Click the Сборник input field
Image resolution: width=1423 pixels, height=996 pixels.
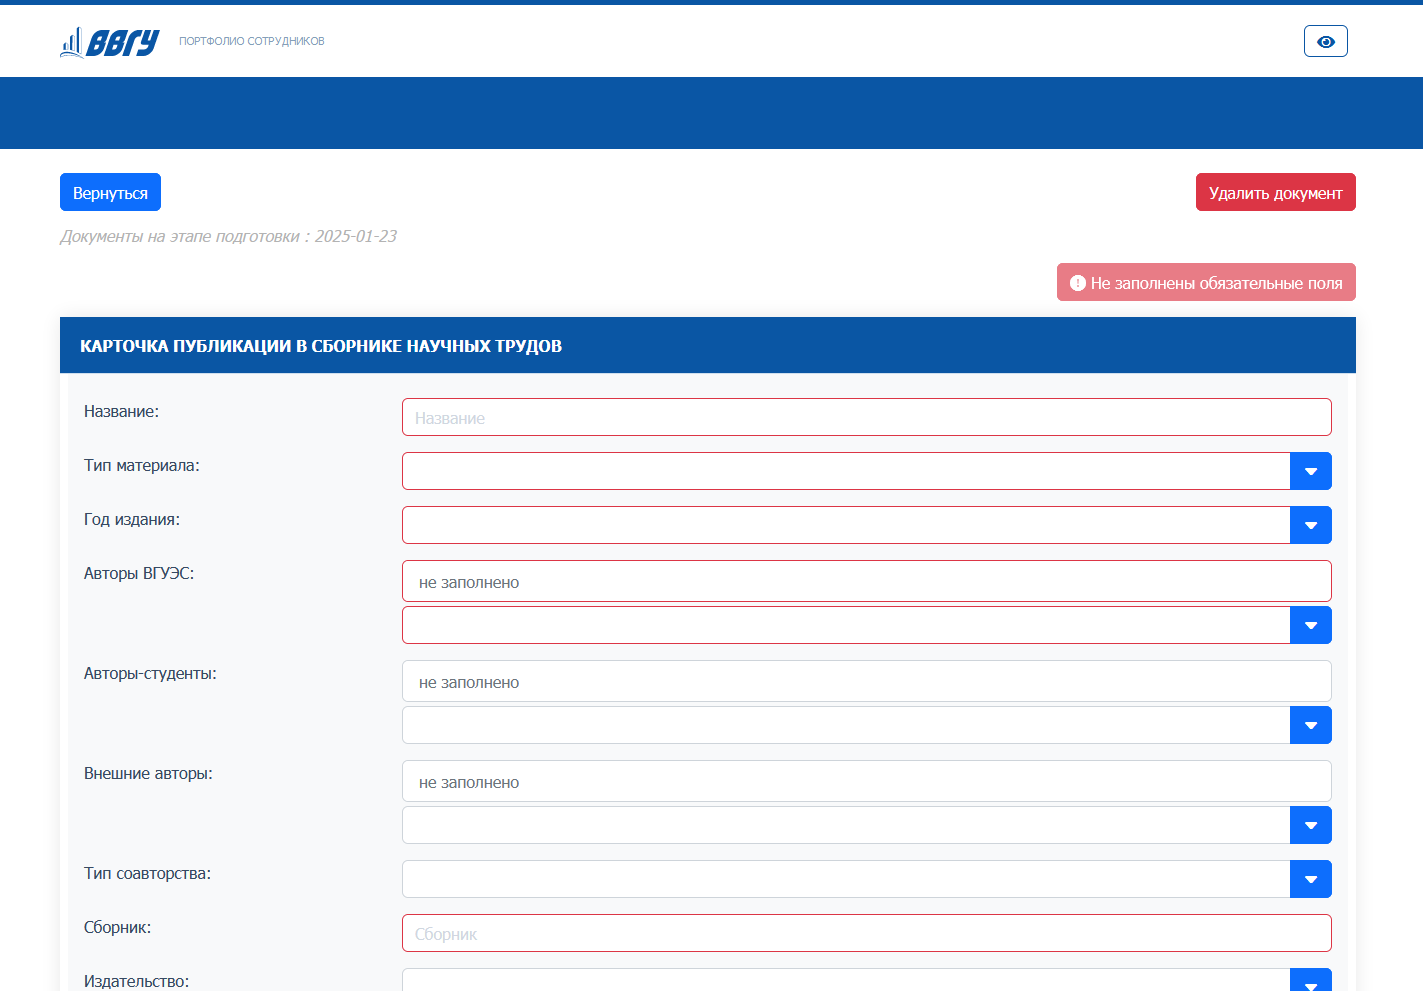(x=866, y=933)
